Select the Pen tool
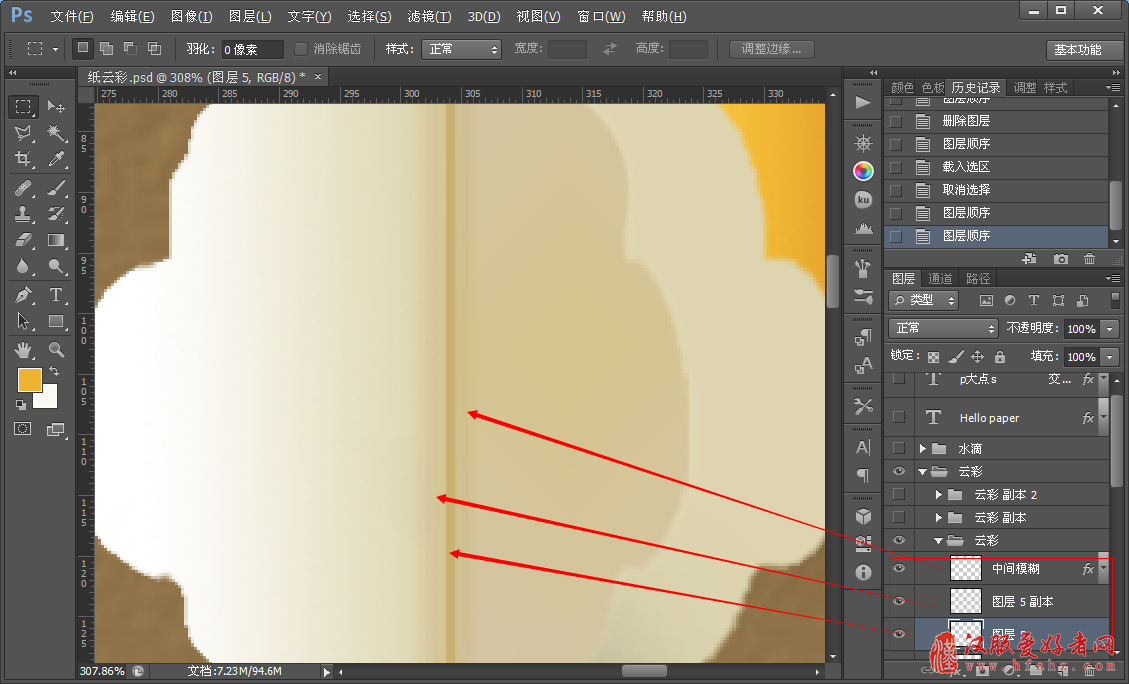Image resolution: width=1129 pixels, height=684 pixels. coord(23,295)
